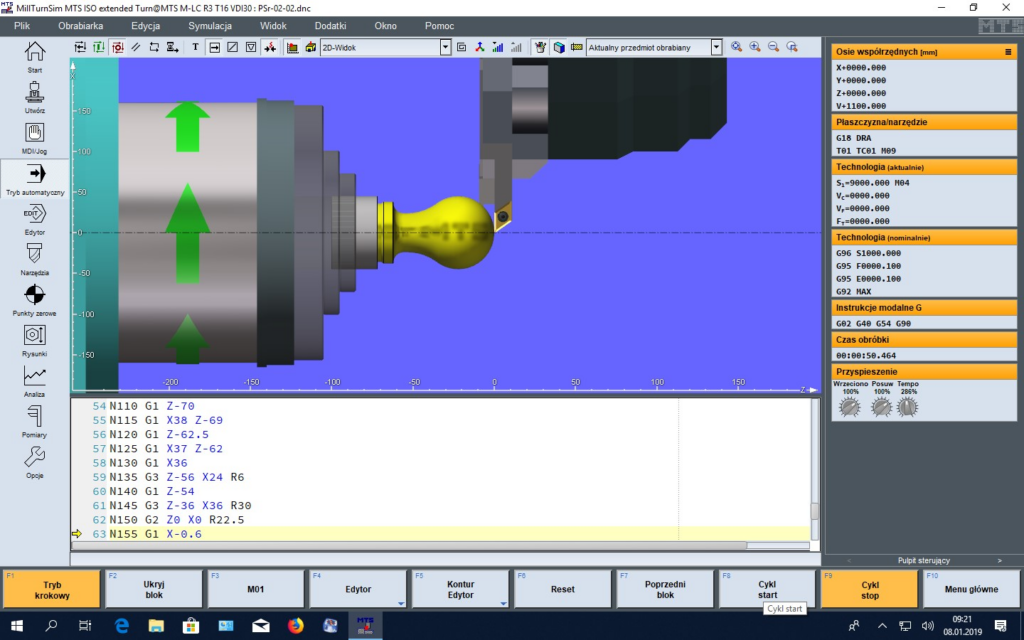Click the 3D view toolbar icon
Screen dimensions: 1024x640
310,47
